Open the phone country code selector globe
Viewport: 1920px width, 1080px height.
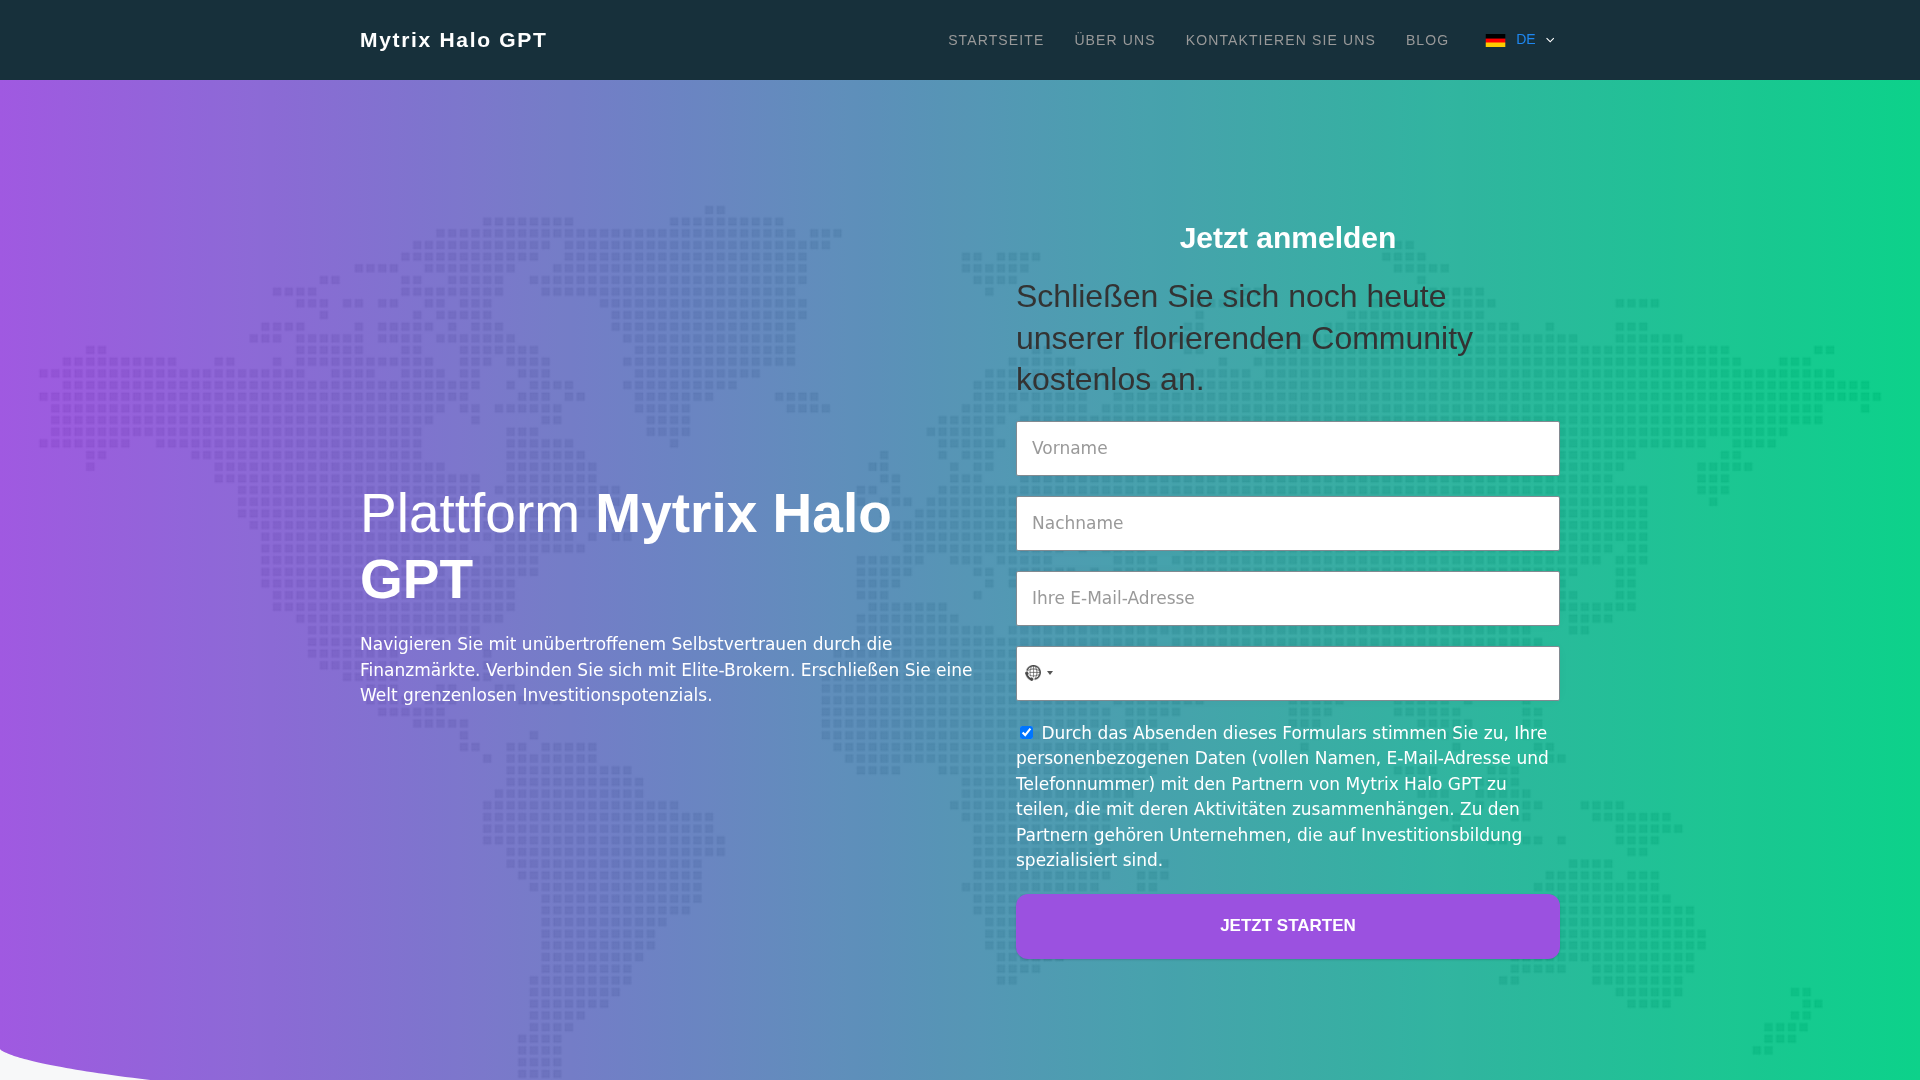click(x=1033, y=673)
